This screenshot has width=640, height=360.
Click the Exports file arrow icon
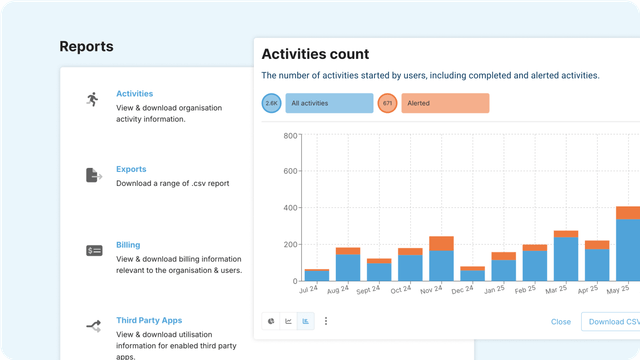pyautogui.click(x=94, y=175)
